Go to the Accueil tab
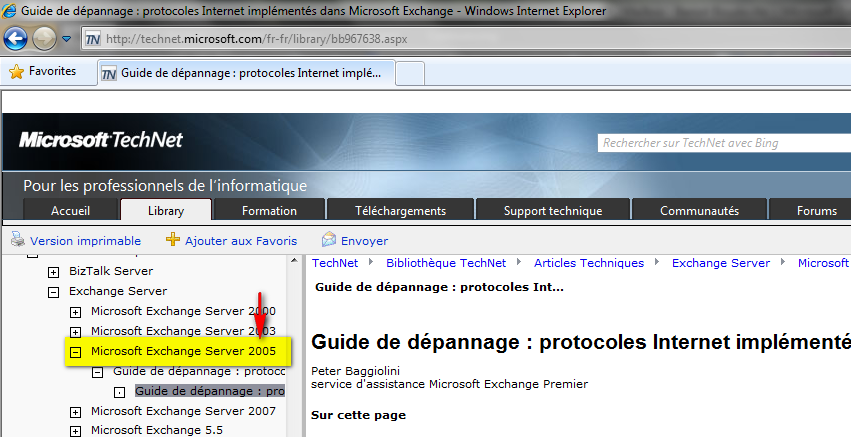This screenshot has width=851, height=437. pyautogui.click(x=71, y=211)
